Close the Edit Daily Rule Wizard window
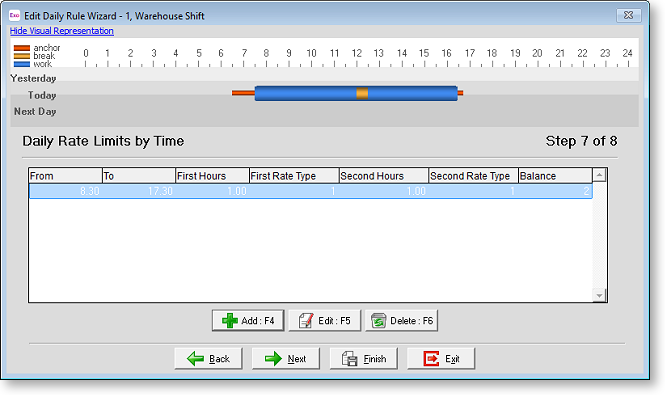Viewport: 665px width, 395px height. pos(629,15)
